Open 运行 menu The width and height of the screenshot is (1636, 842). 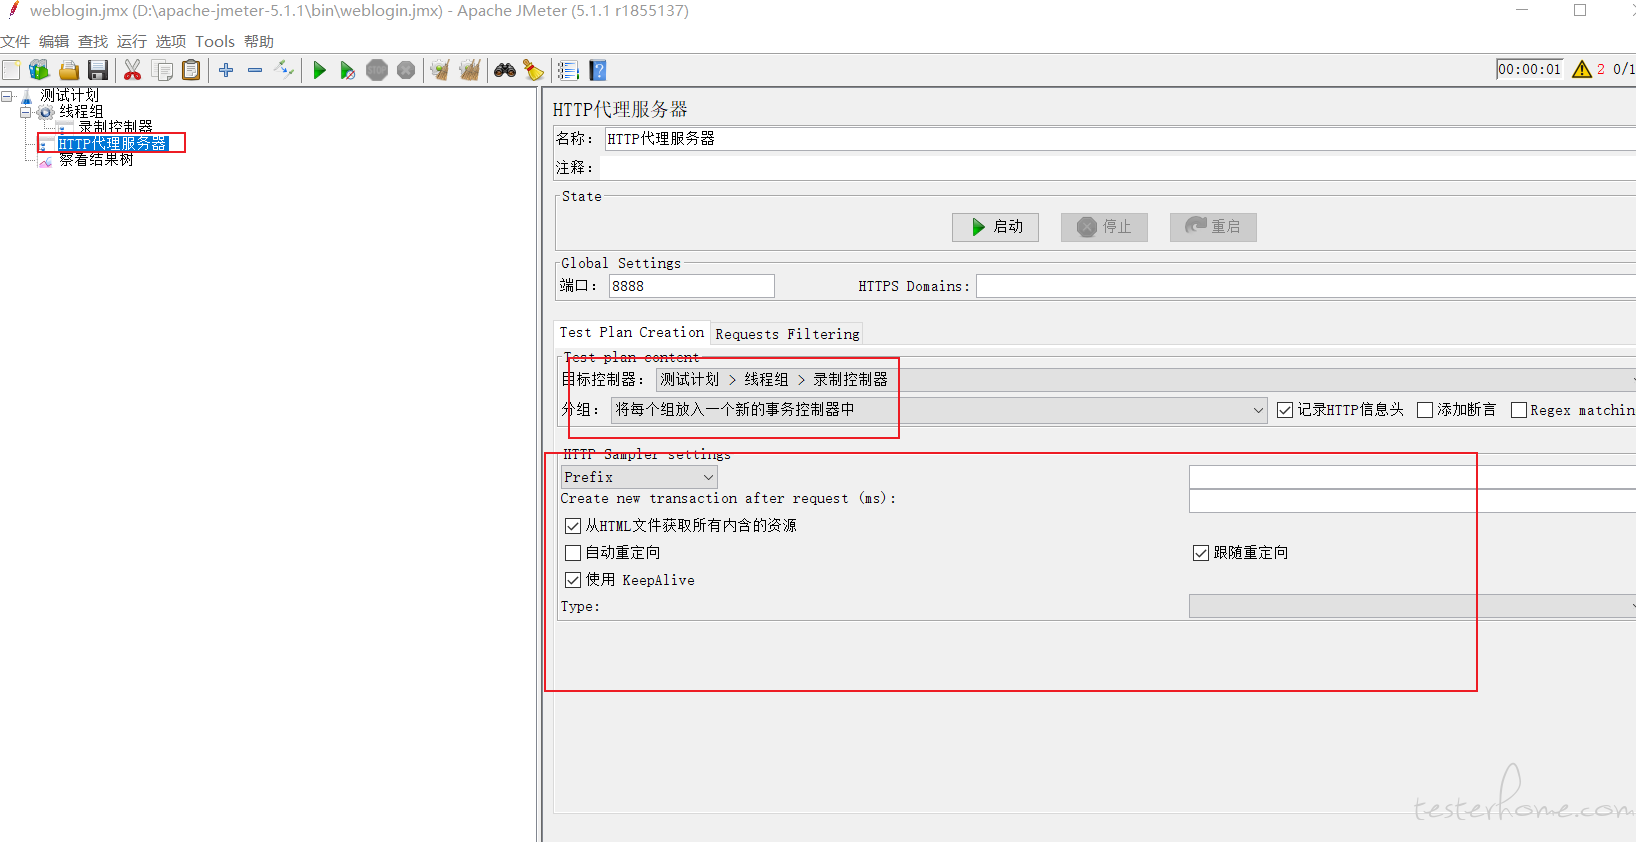coord(132,41)
